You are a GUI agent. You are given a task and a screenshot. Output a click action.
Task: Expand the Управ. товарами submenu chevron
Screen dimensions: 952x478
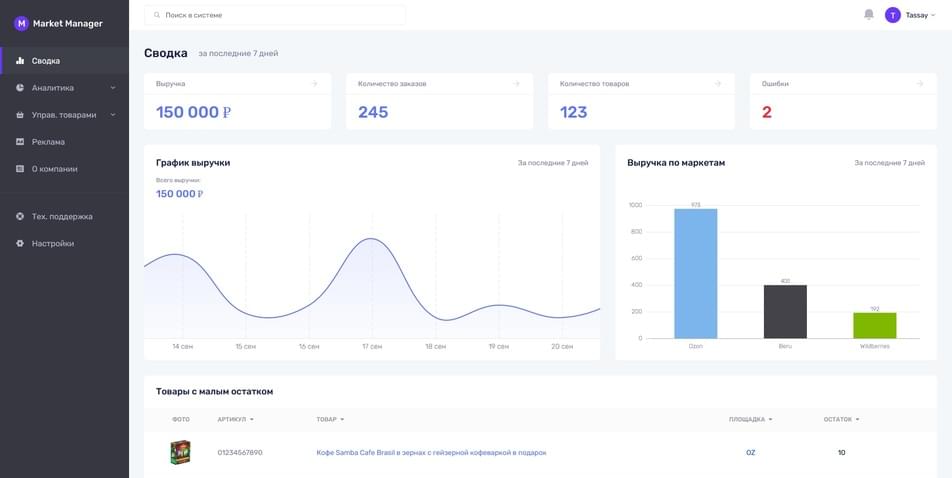[113, 115]
